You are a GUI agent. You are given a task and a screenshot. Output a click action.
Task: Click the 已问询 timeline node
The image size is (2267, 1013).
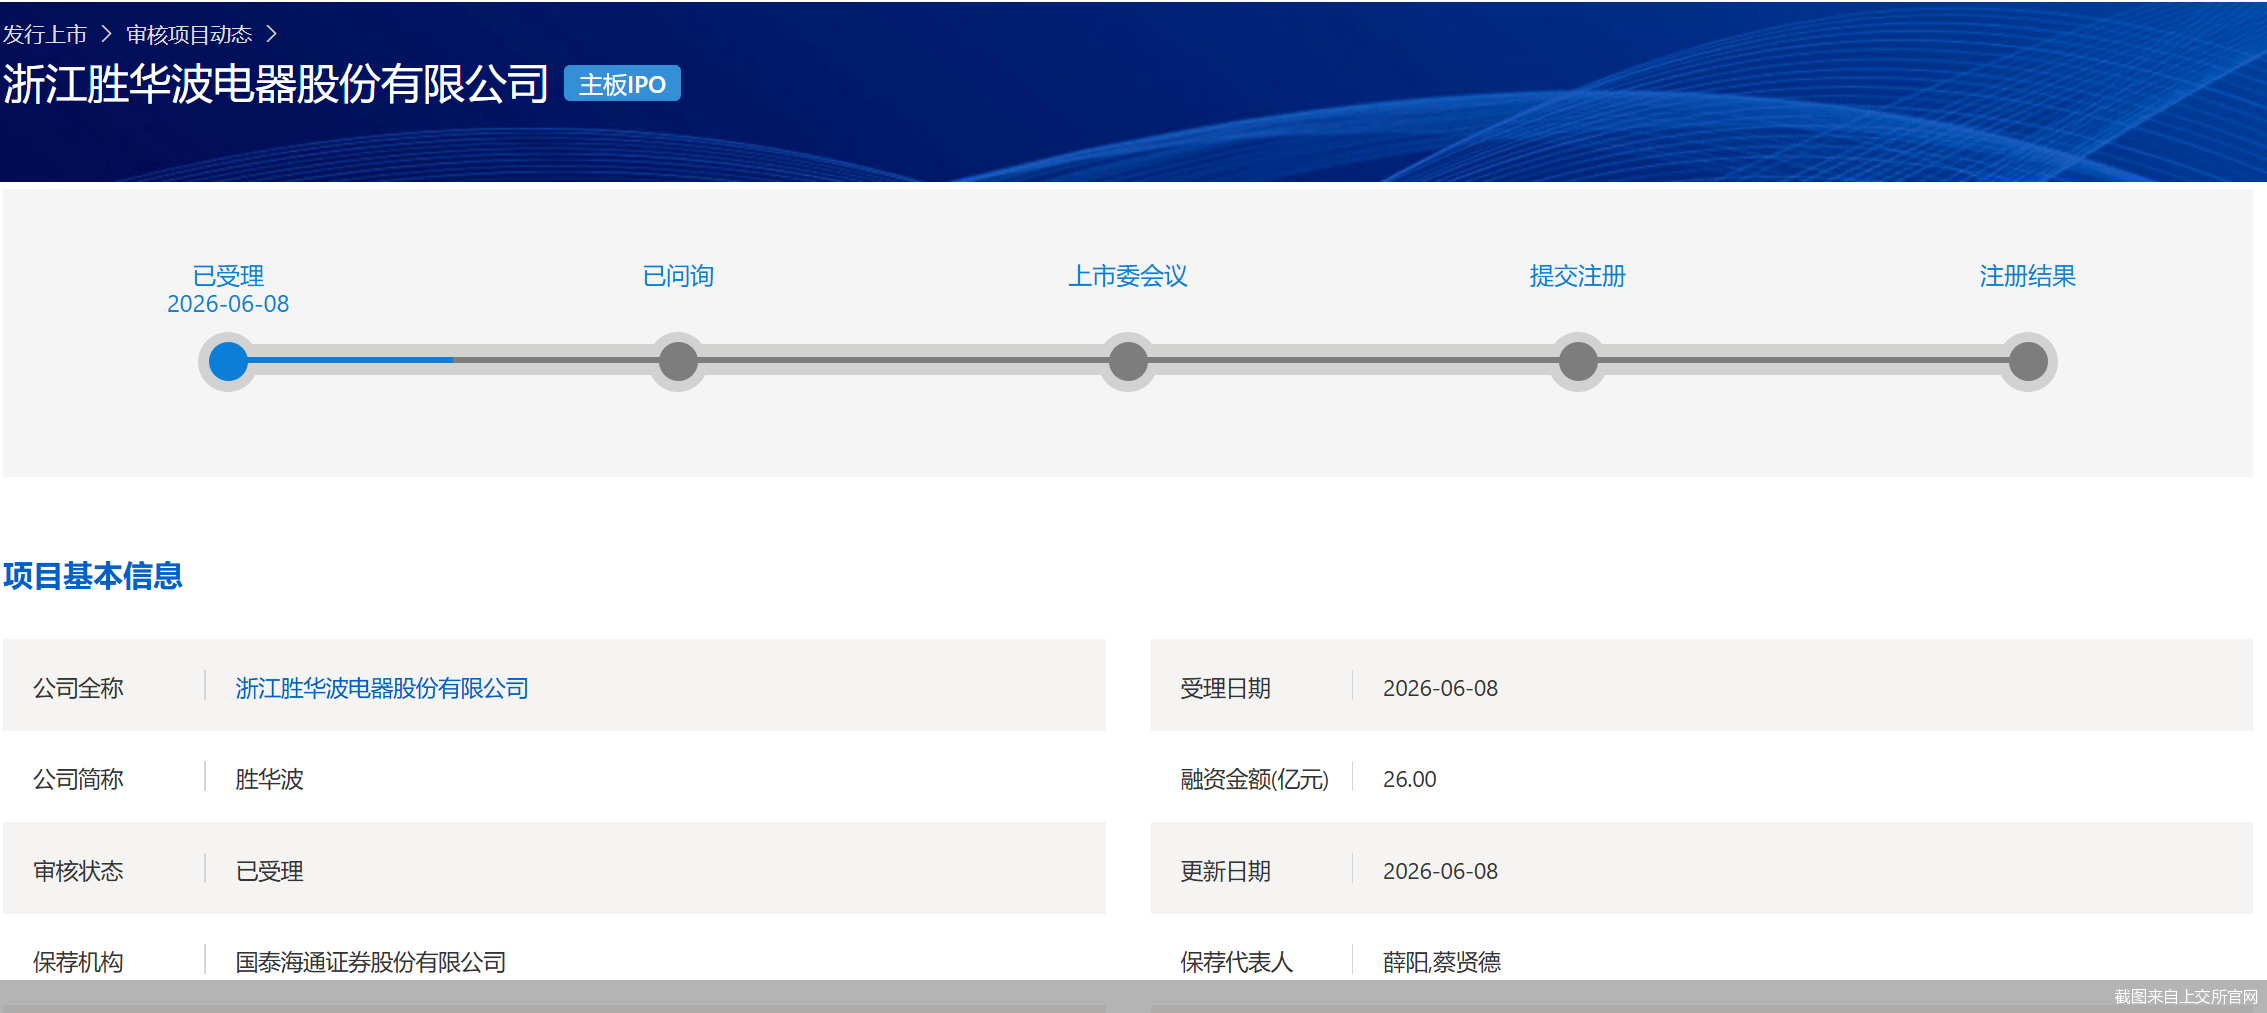(x=678, y=361)
